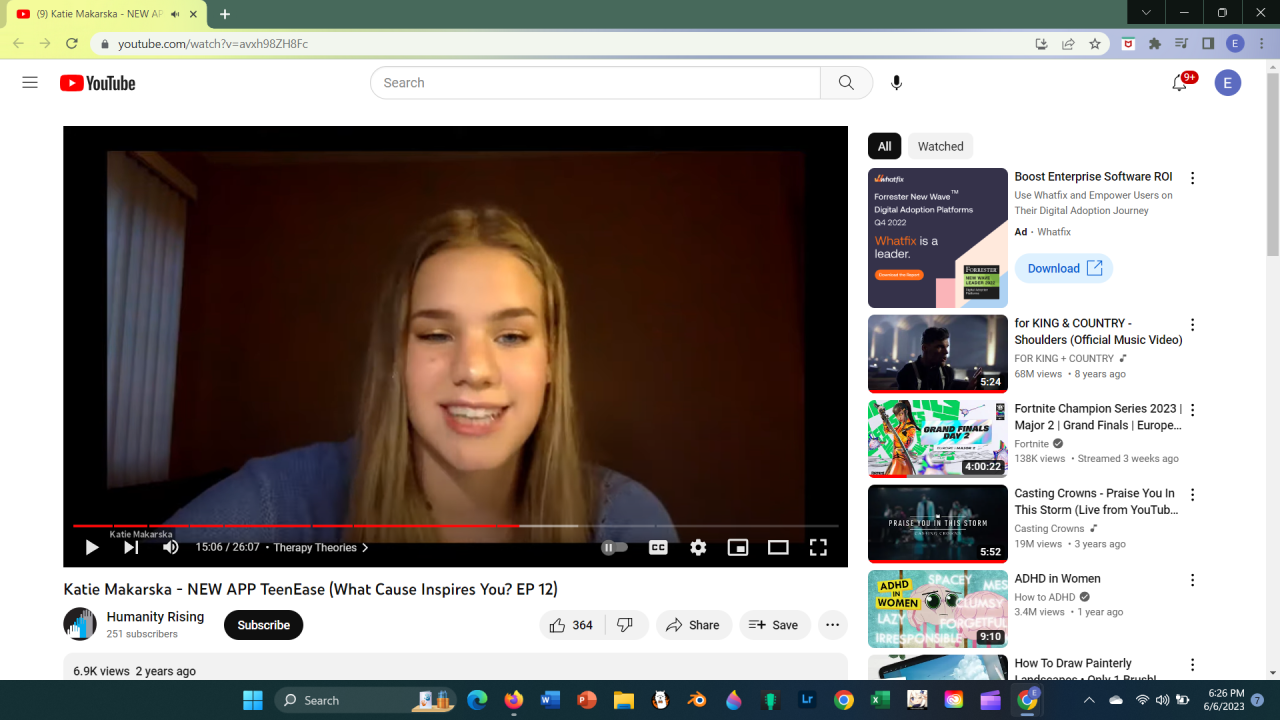
Task: Click in the YouTube search field
Action: [x=595, y=83]
